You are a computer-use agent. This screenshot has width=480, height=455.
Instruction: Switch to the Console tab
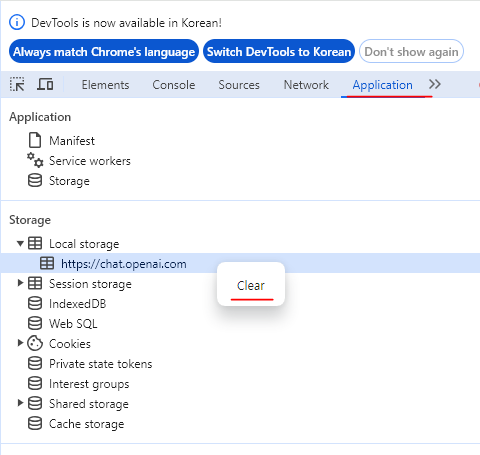click(x=174, y=85)
